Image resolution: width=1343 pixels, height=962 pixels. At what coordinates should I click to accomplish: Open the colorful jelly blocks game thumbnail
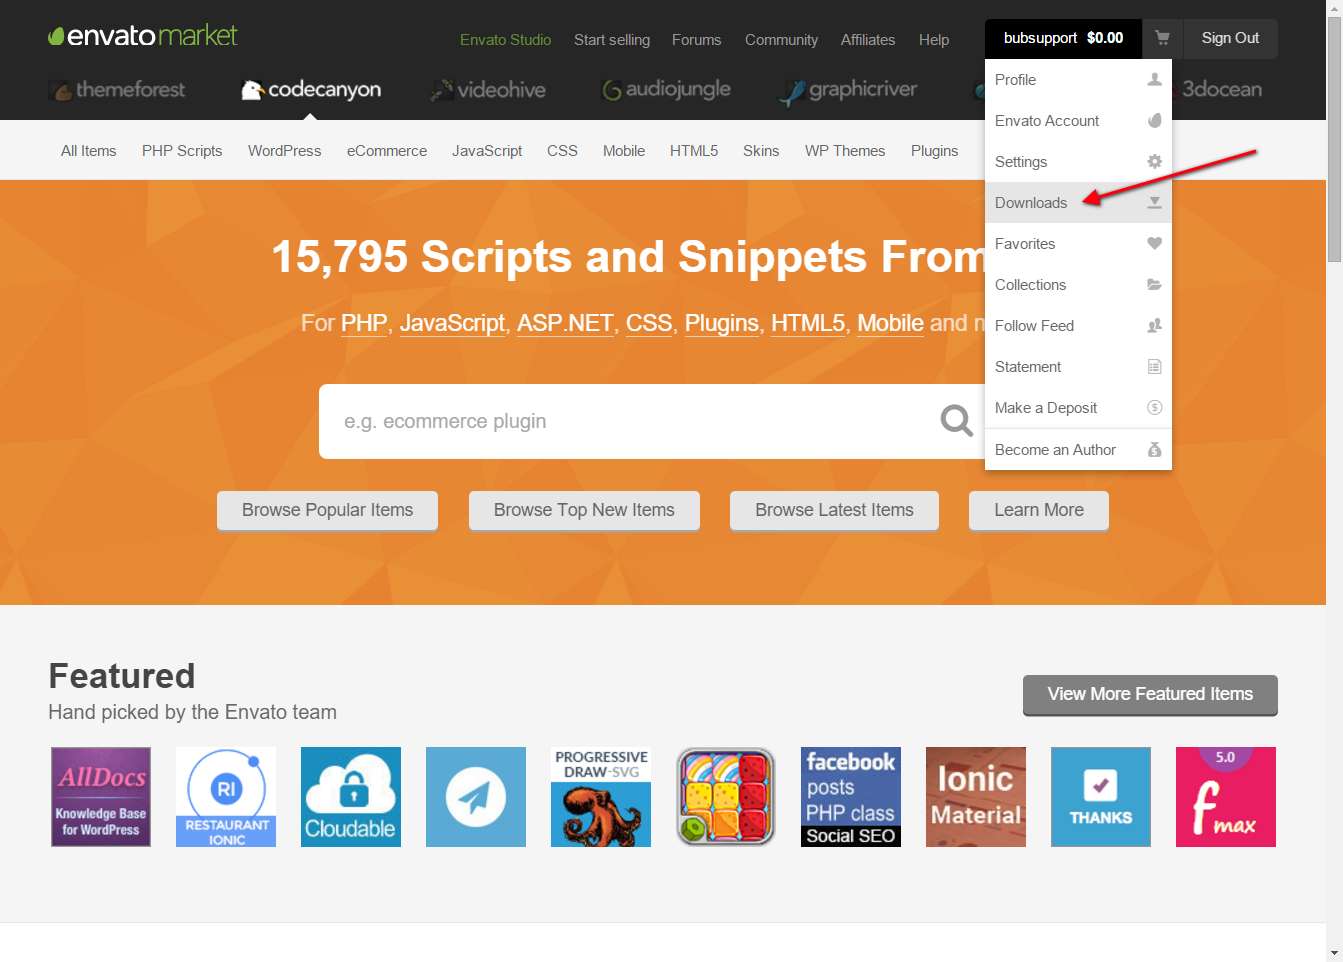coord(726,797)
